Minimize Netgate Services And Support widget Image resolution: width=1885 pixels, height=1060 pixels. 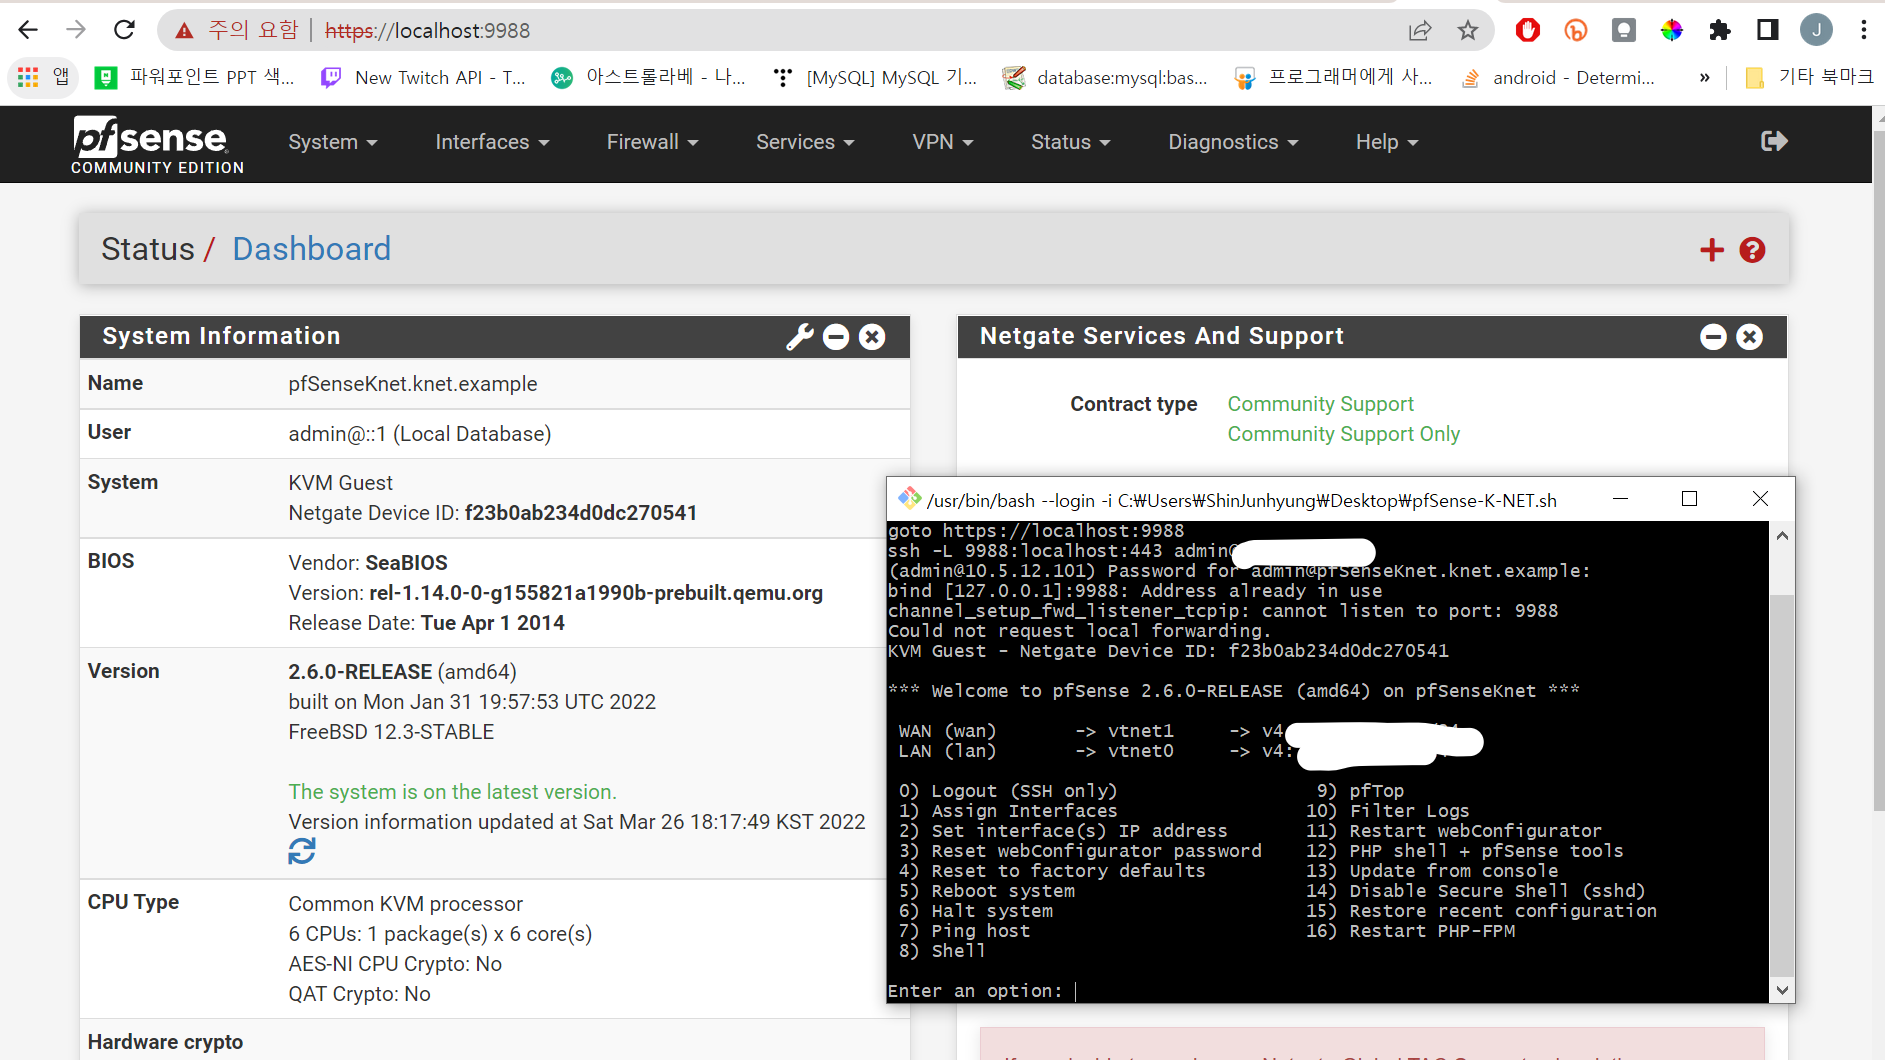1713,337
